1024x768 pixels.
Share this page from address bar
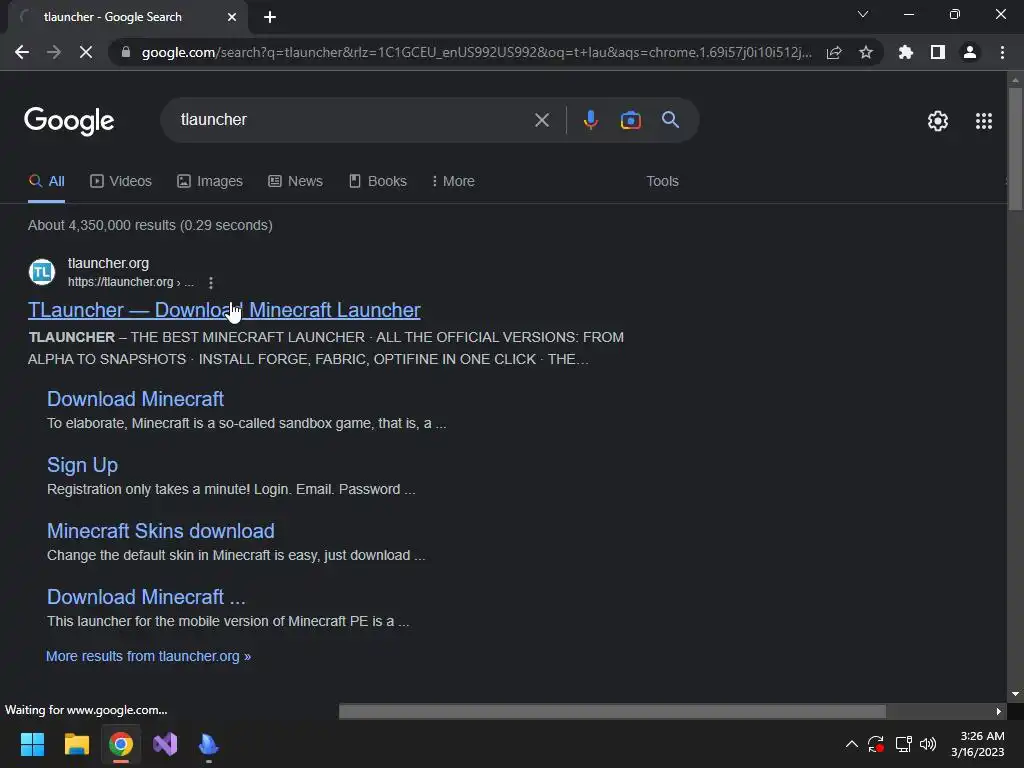pyautogui.click(x=834, y=52)
